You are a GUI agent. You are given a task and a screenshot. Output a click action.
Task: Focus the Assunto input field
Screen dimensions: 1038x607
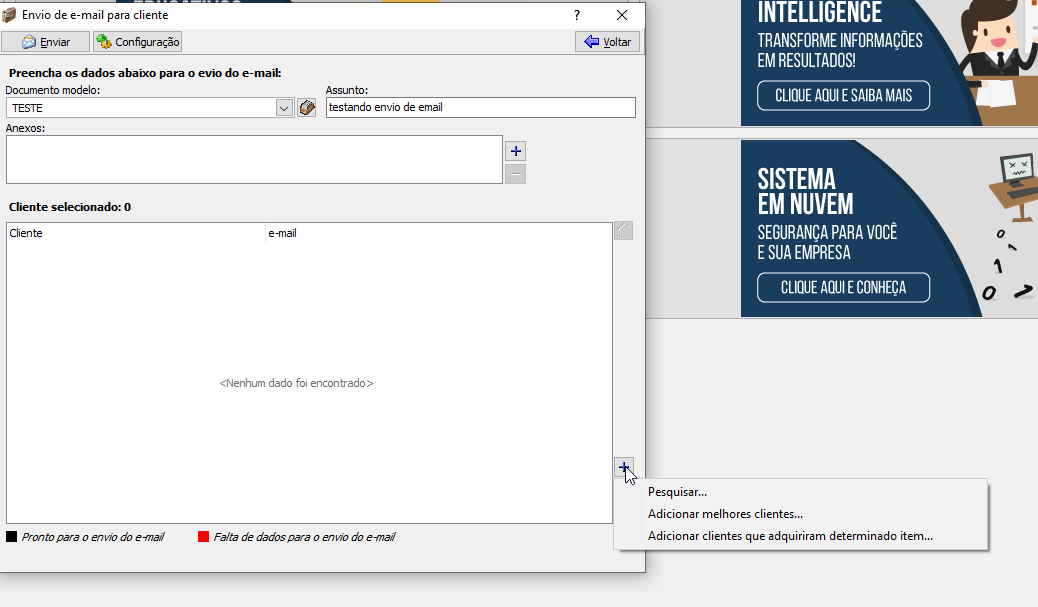click(481, 107)
